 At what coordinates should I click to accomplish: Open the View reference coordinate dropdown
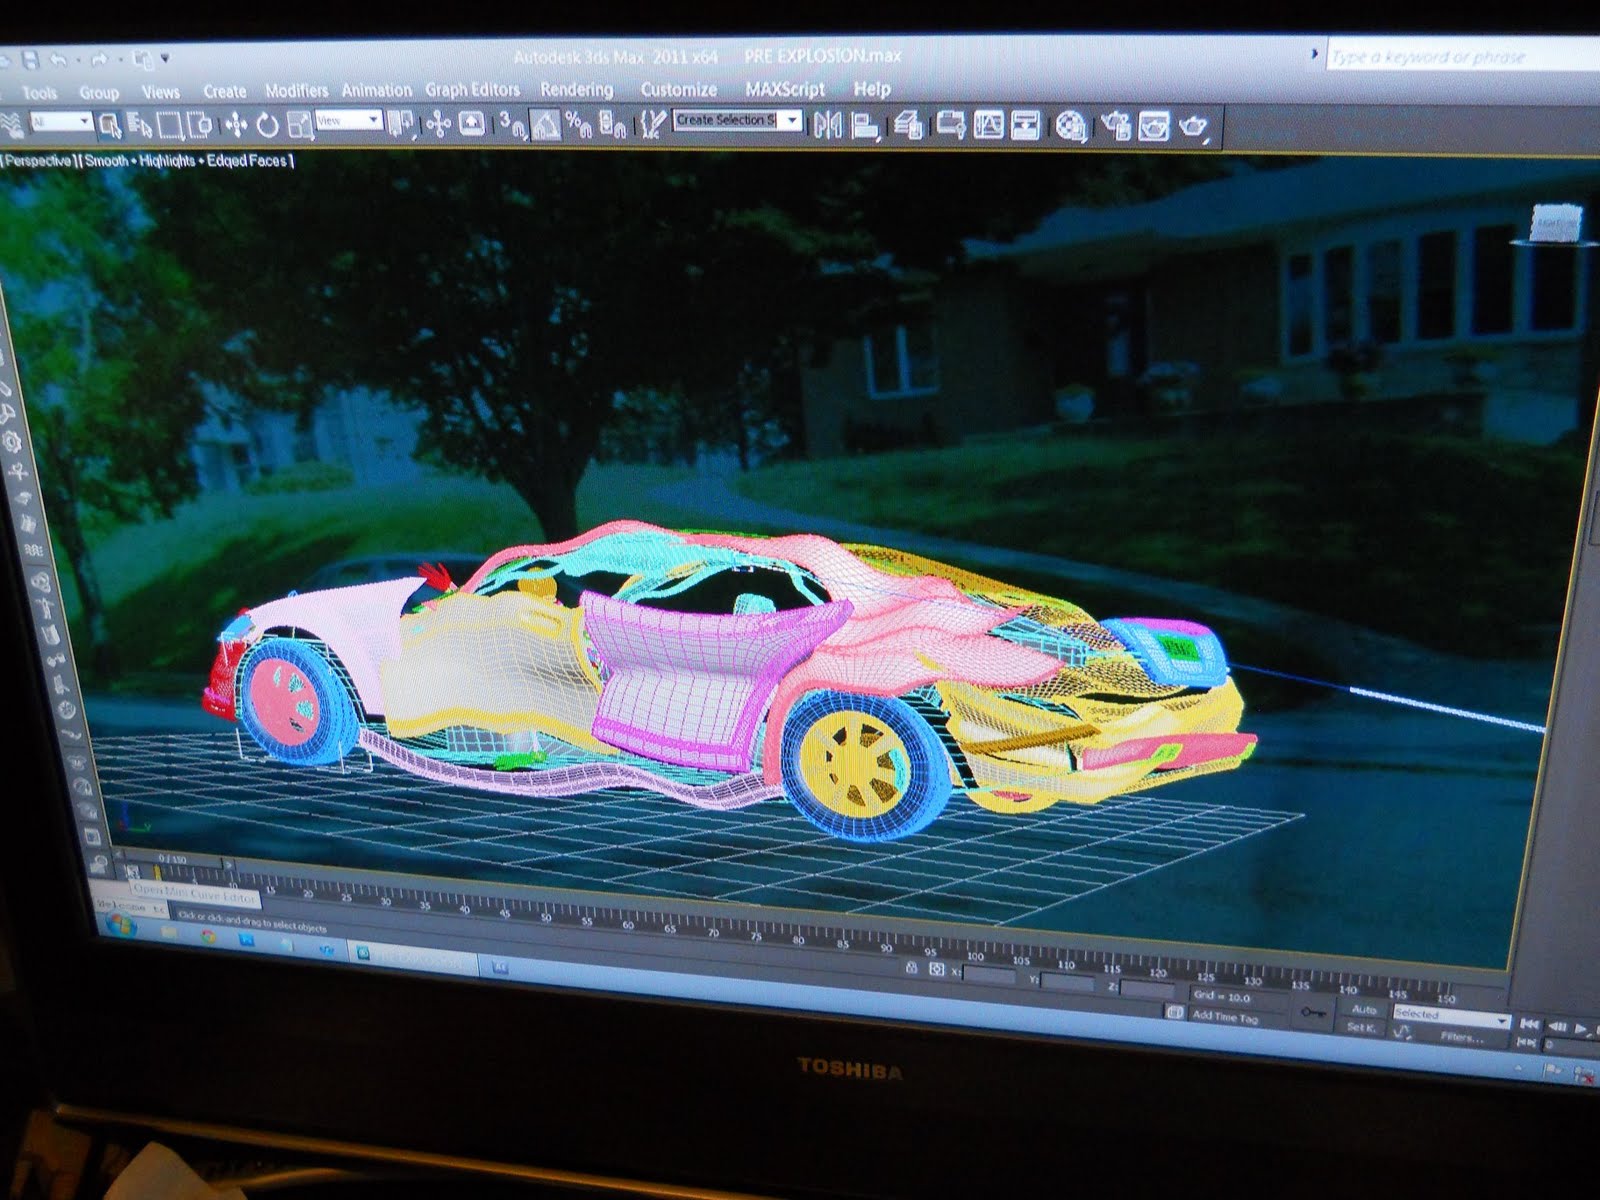click(374, 121)
